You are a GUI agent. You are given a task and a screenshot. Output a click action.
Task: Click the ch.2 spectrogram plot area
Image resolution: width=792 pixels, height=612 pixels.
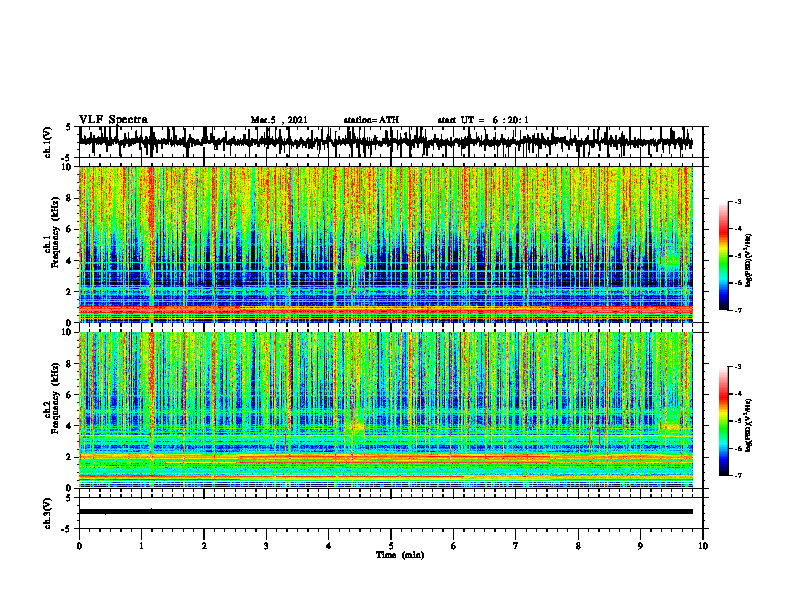[385, 410]
